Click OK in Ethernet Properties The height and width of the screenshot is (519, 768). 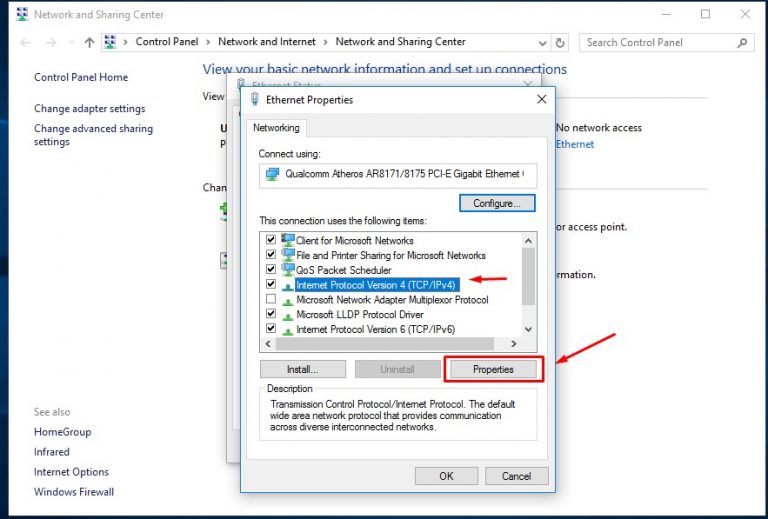pos(446,476)
